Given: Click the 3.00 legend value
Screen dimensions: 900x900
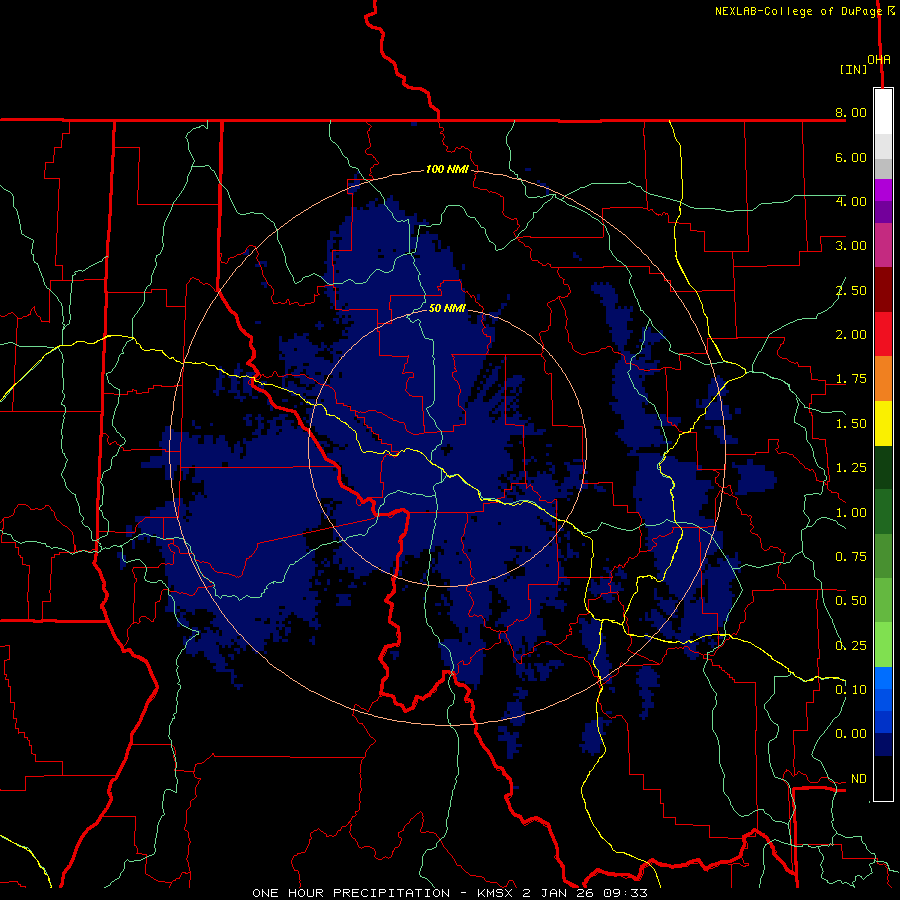Looking at the screenshot, I should [851, 246].
